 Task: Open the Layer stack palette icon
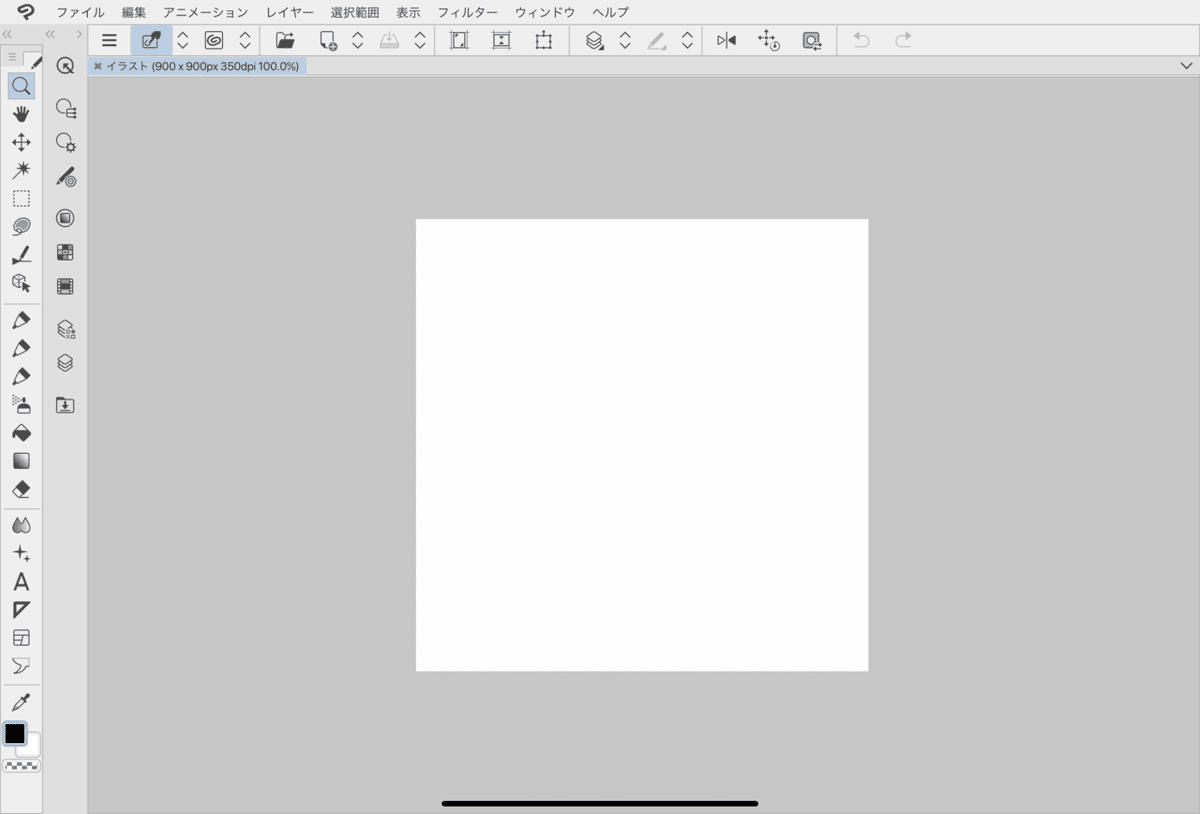pyautogui.click(x=65, y=363)
